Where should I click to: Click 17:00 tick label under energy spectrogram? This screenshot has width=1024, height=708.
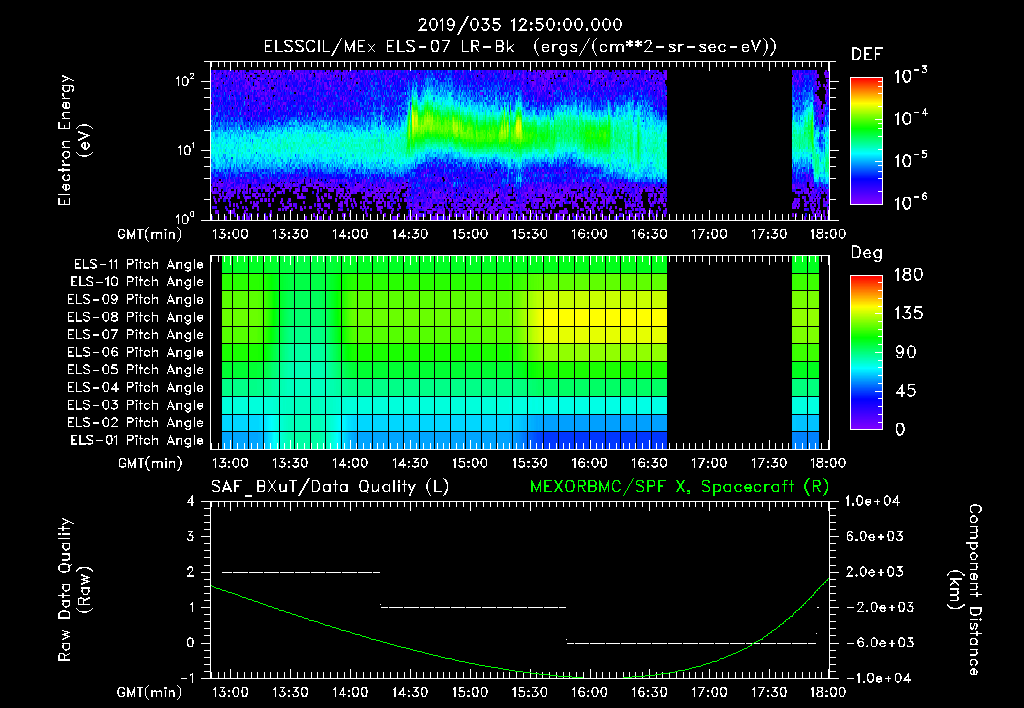(709, 234)
